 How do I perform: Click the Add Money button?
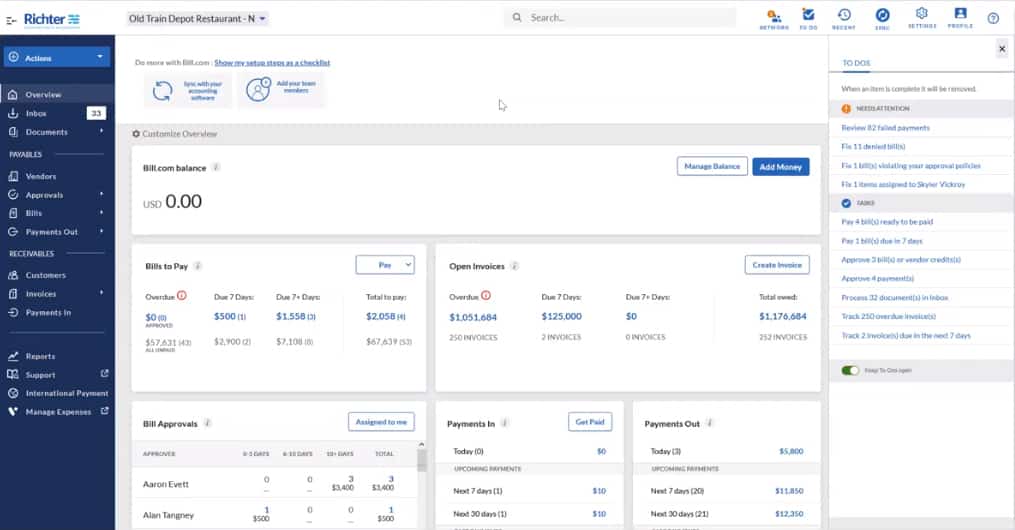pos(781,166)
